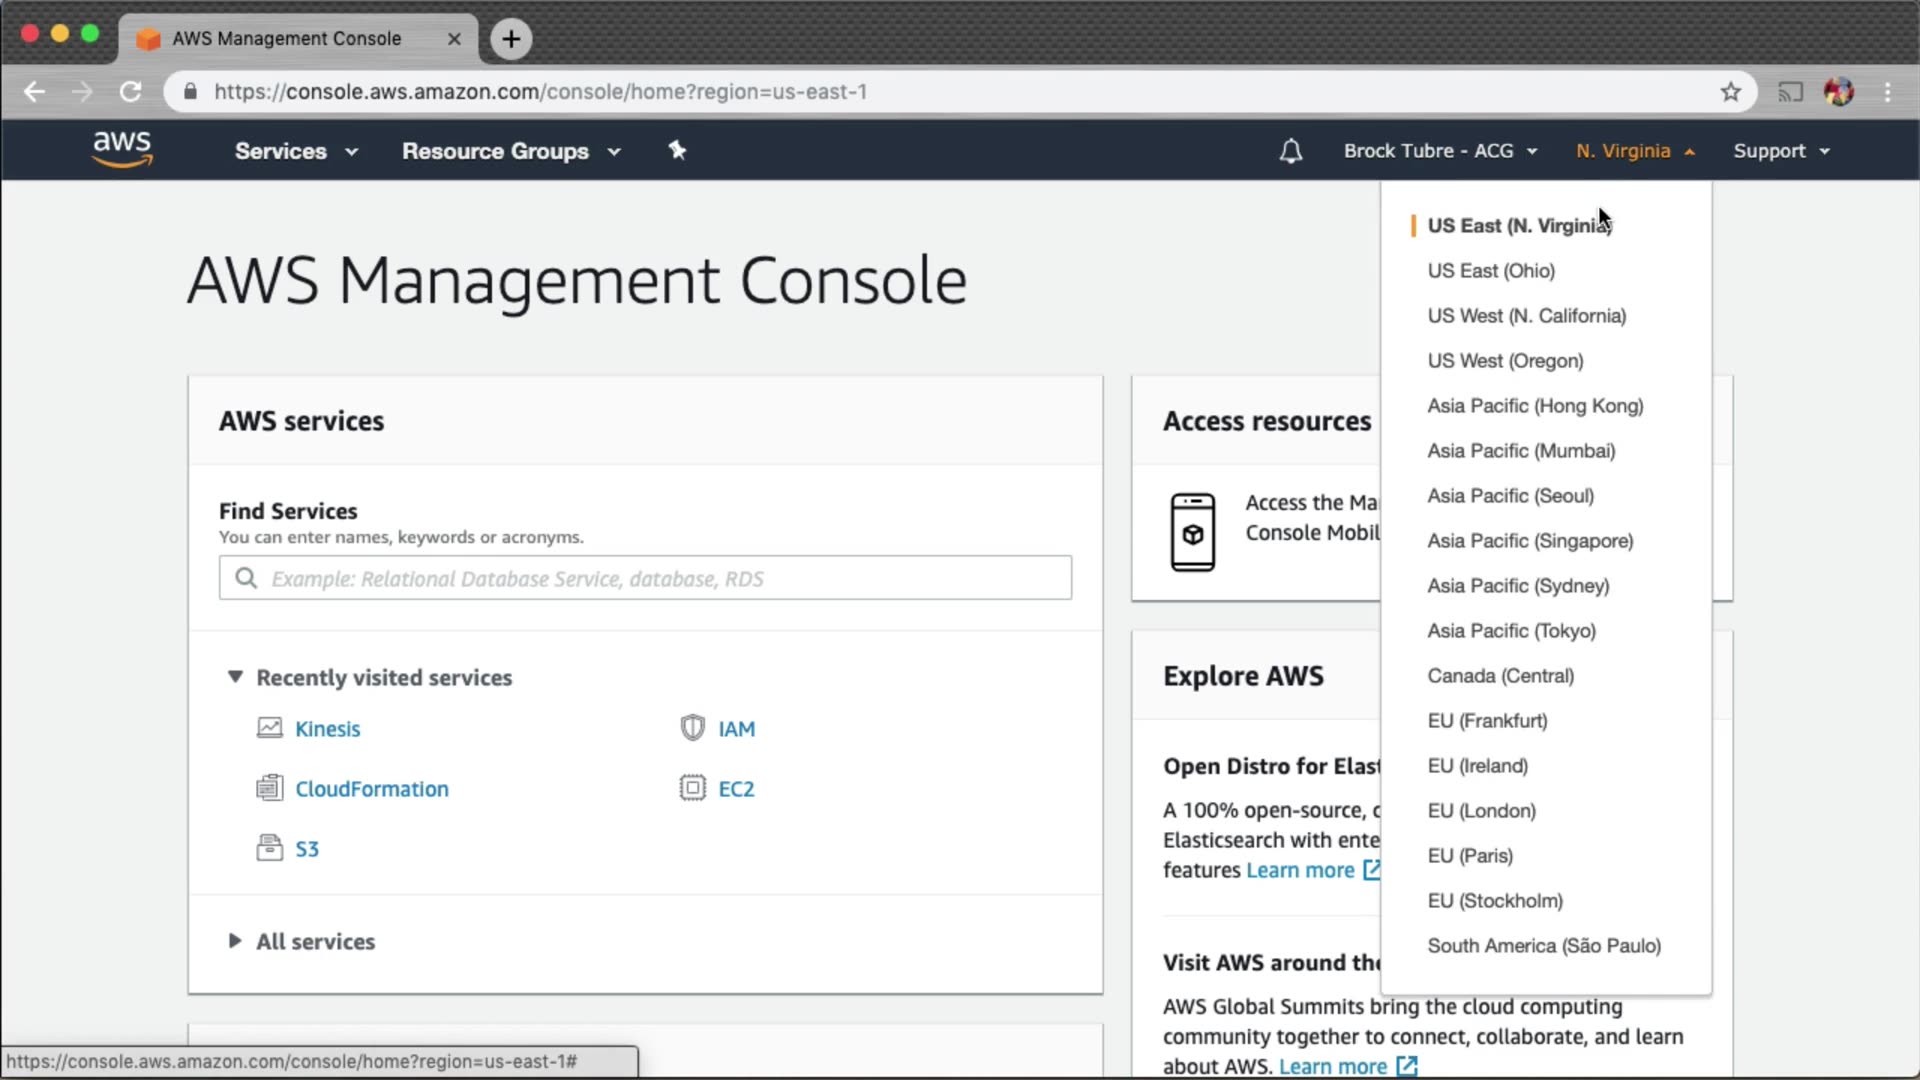This screenshot has width=1920, height=1080.
Task: Click the pushpin shortcut icon in navbar
Action: click(x=677, y=150)
